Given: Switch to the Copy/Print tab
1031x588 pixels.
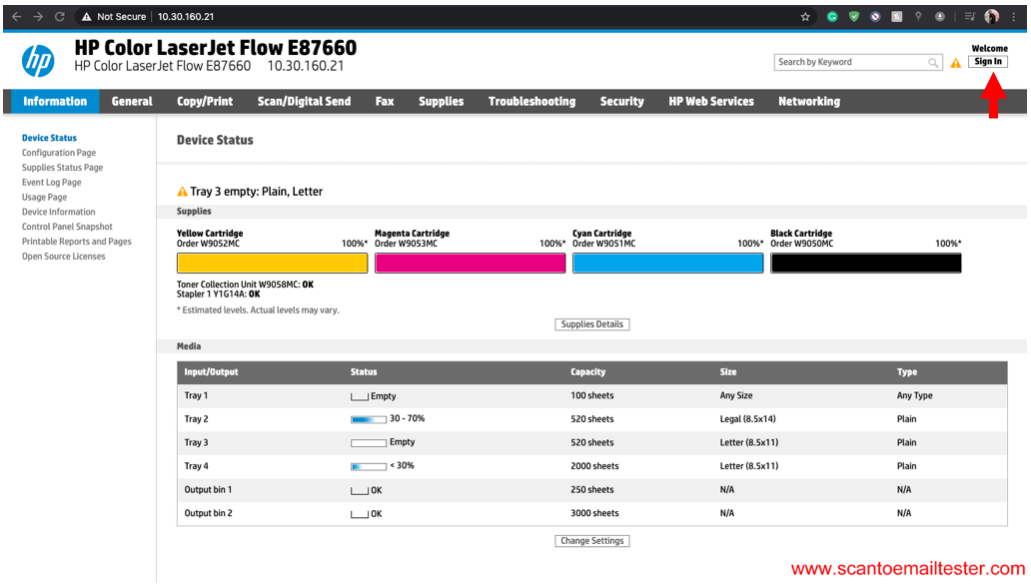Looking at the screenshot, I should pyautogui.click(x=205, y=101).
